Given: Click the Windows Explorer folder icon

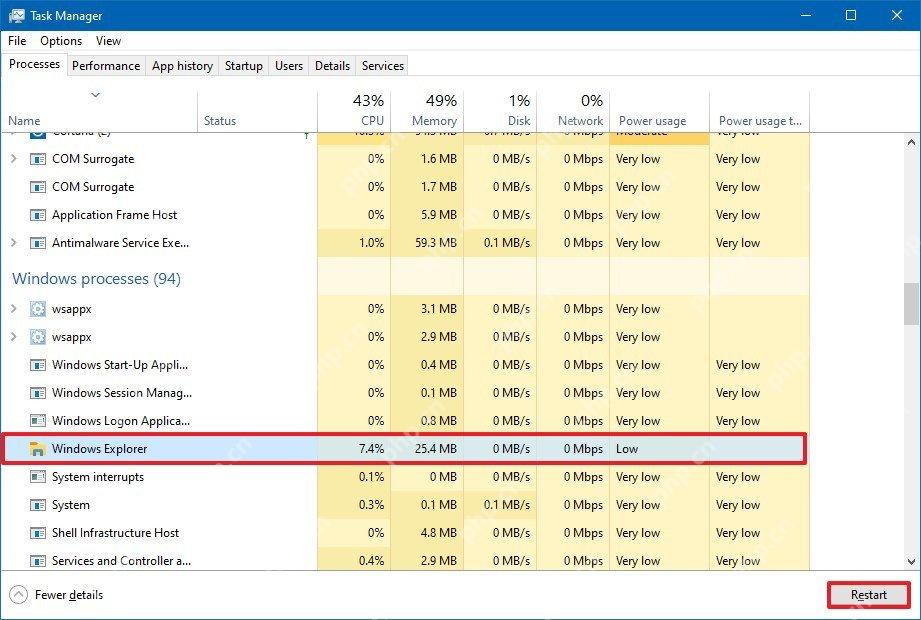Looking at the screenshot, I should (38, 449).
